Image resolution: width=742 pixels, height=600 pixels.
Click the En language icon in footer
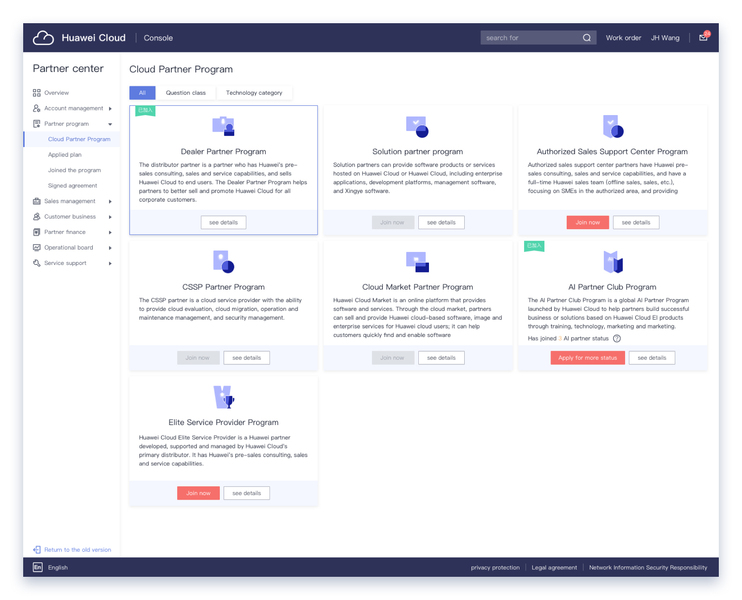coord(37,567)
